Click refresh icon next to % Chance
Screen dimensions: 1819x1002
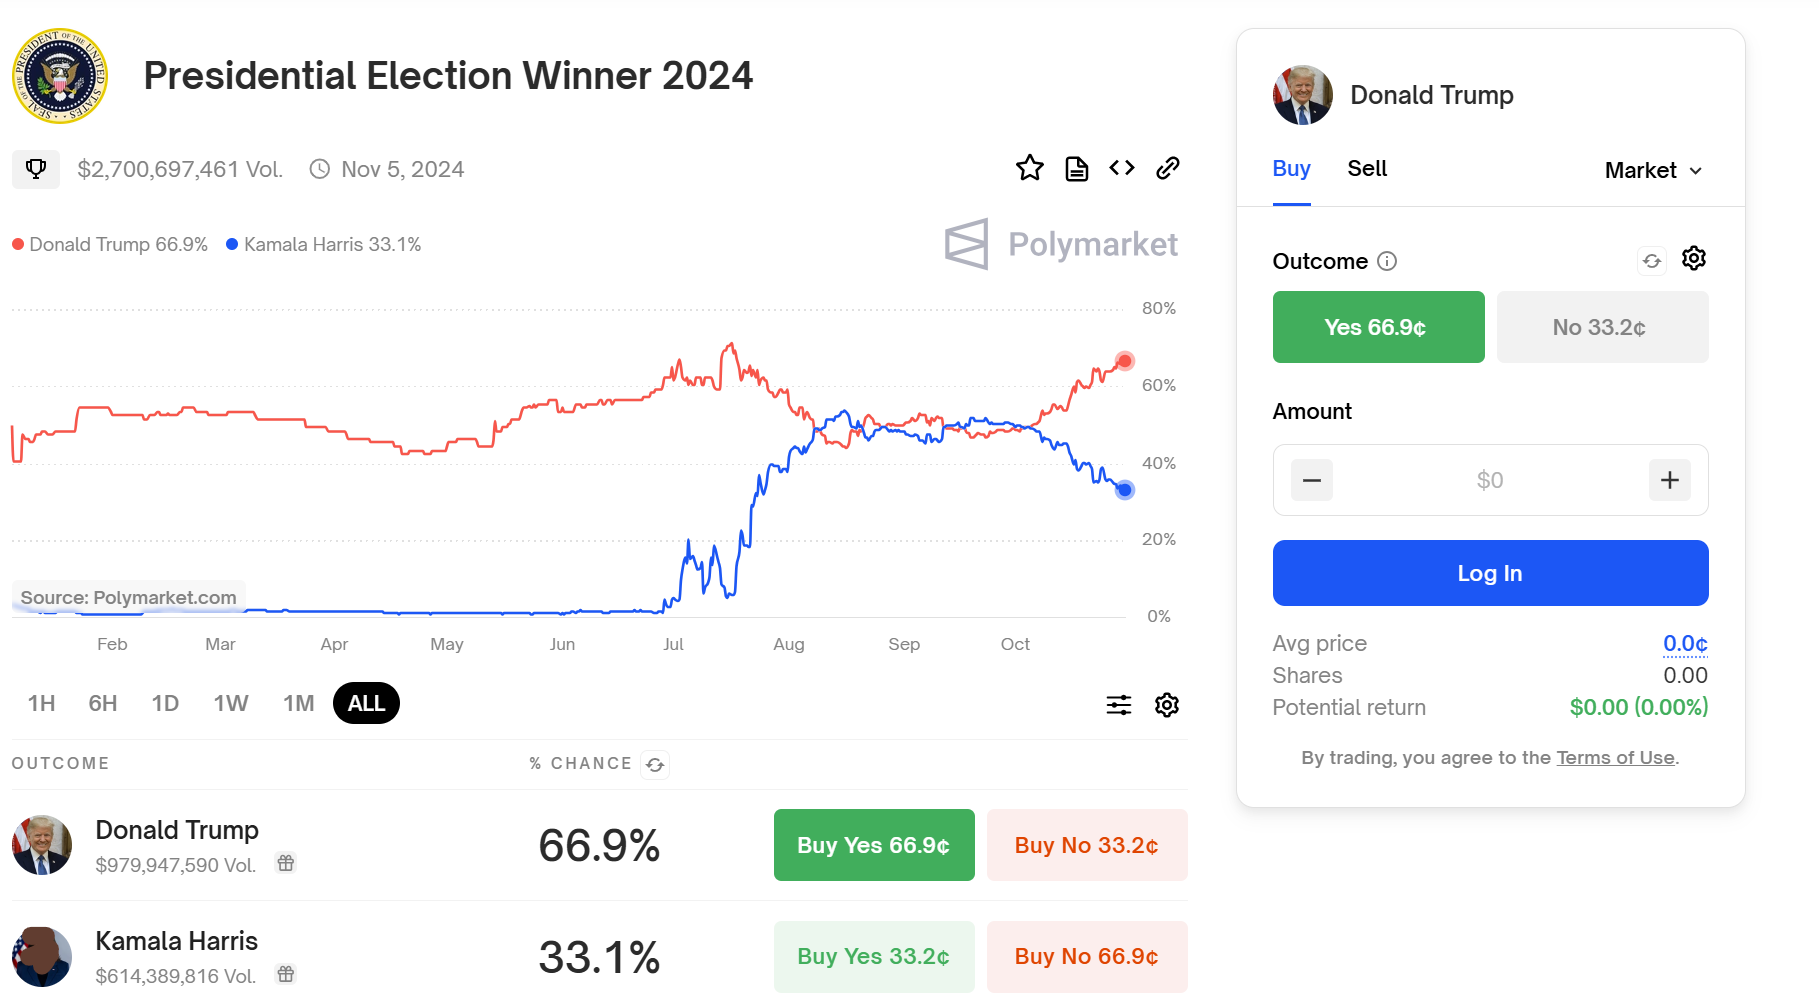point(655,765)
